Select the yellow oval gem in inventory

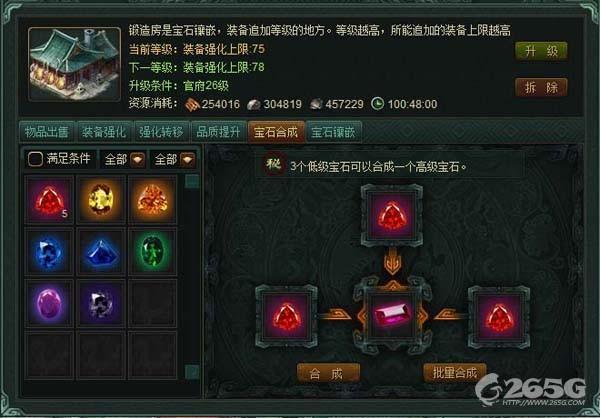(x=101, y=200)
